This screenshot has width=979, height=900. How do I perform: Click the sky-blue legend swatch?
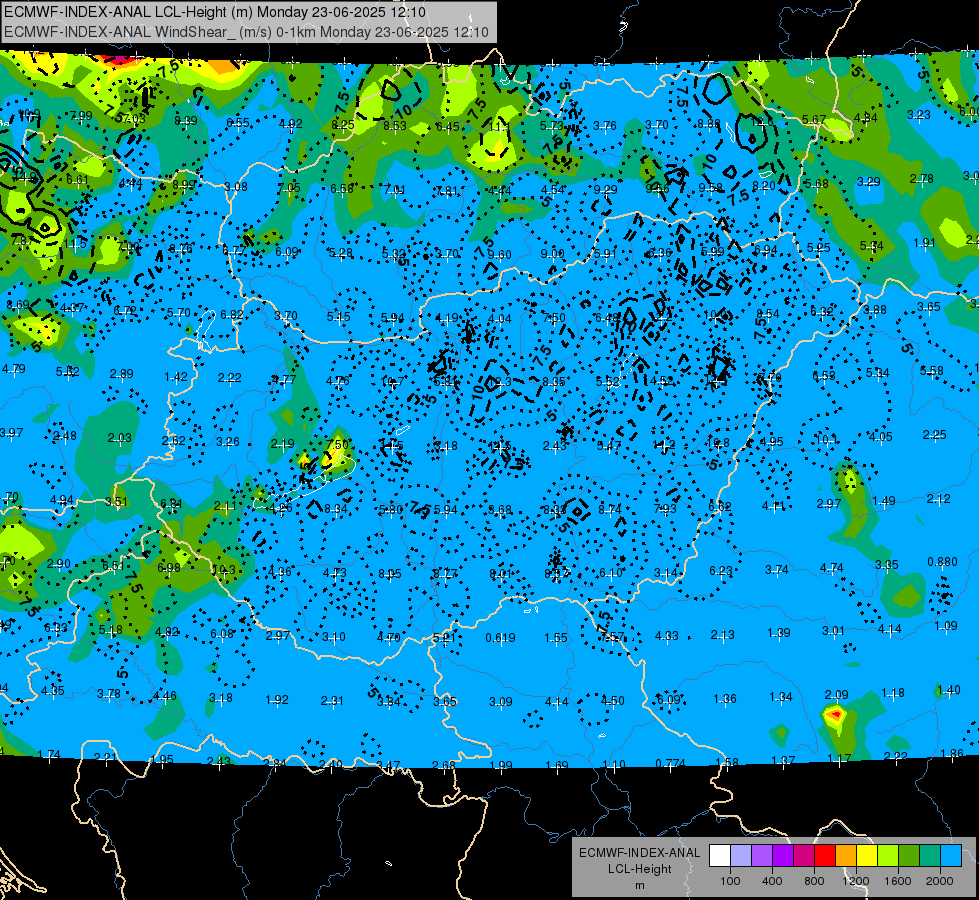coord(951,855)
